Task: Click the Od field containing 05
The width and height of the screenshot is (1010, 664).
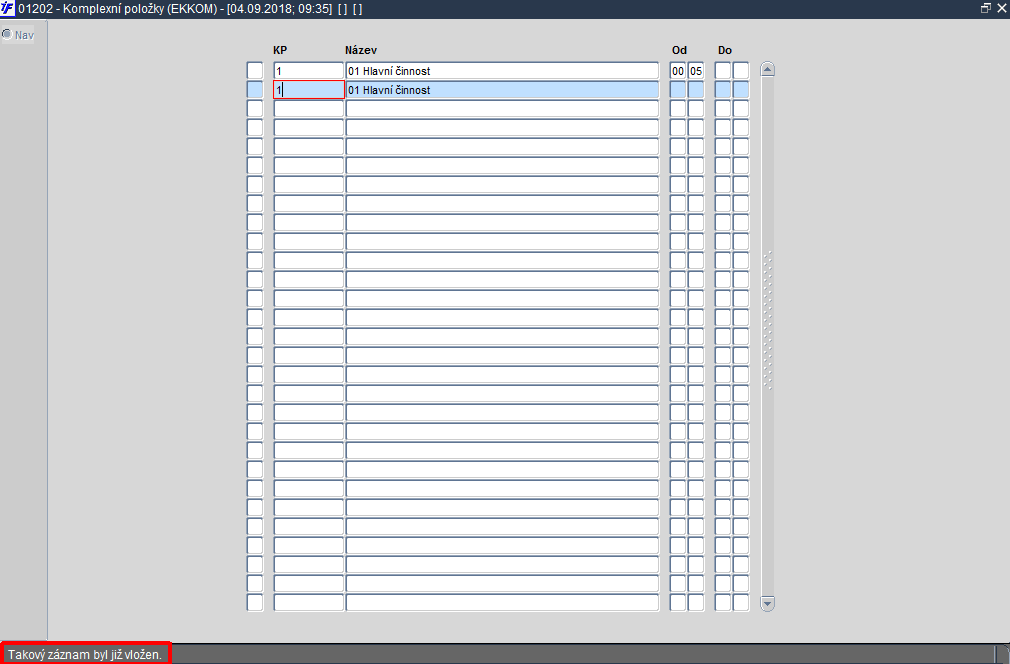Action: click(x=696, y=71)
